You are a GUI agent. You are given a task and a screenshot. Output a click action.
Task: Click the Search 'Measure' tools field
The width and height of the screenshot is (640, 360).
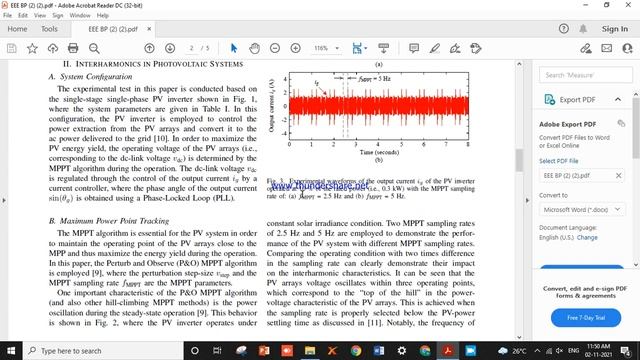pyautogui.click(x=586, y=75)
